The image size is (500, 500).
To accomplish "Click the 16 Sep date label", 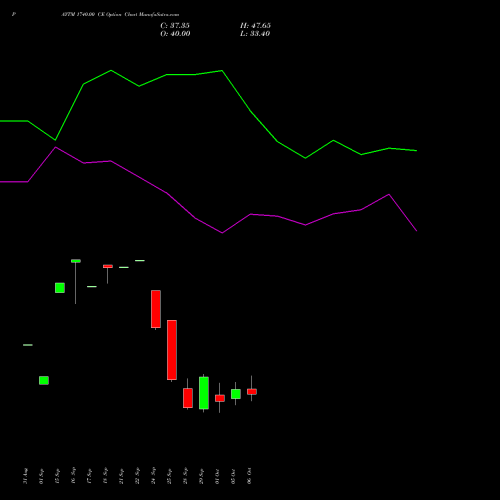I will click(x=74, y=476).
